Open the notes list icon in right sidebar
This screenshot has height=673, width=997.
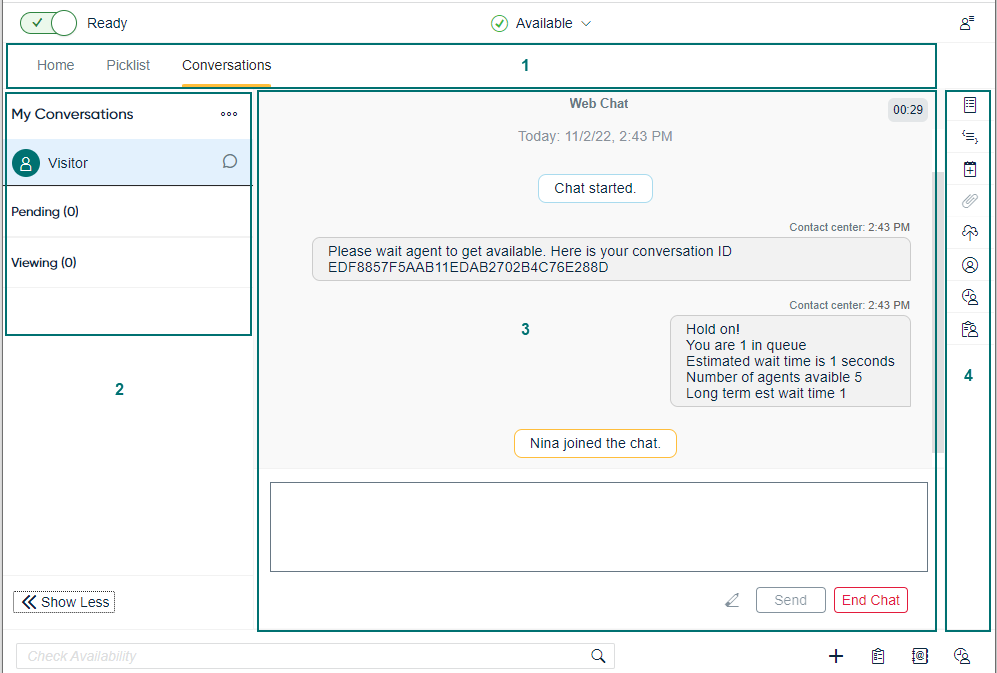click(x=968, y=105)
